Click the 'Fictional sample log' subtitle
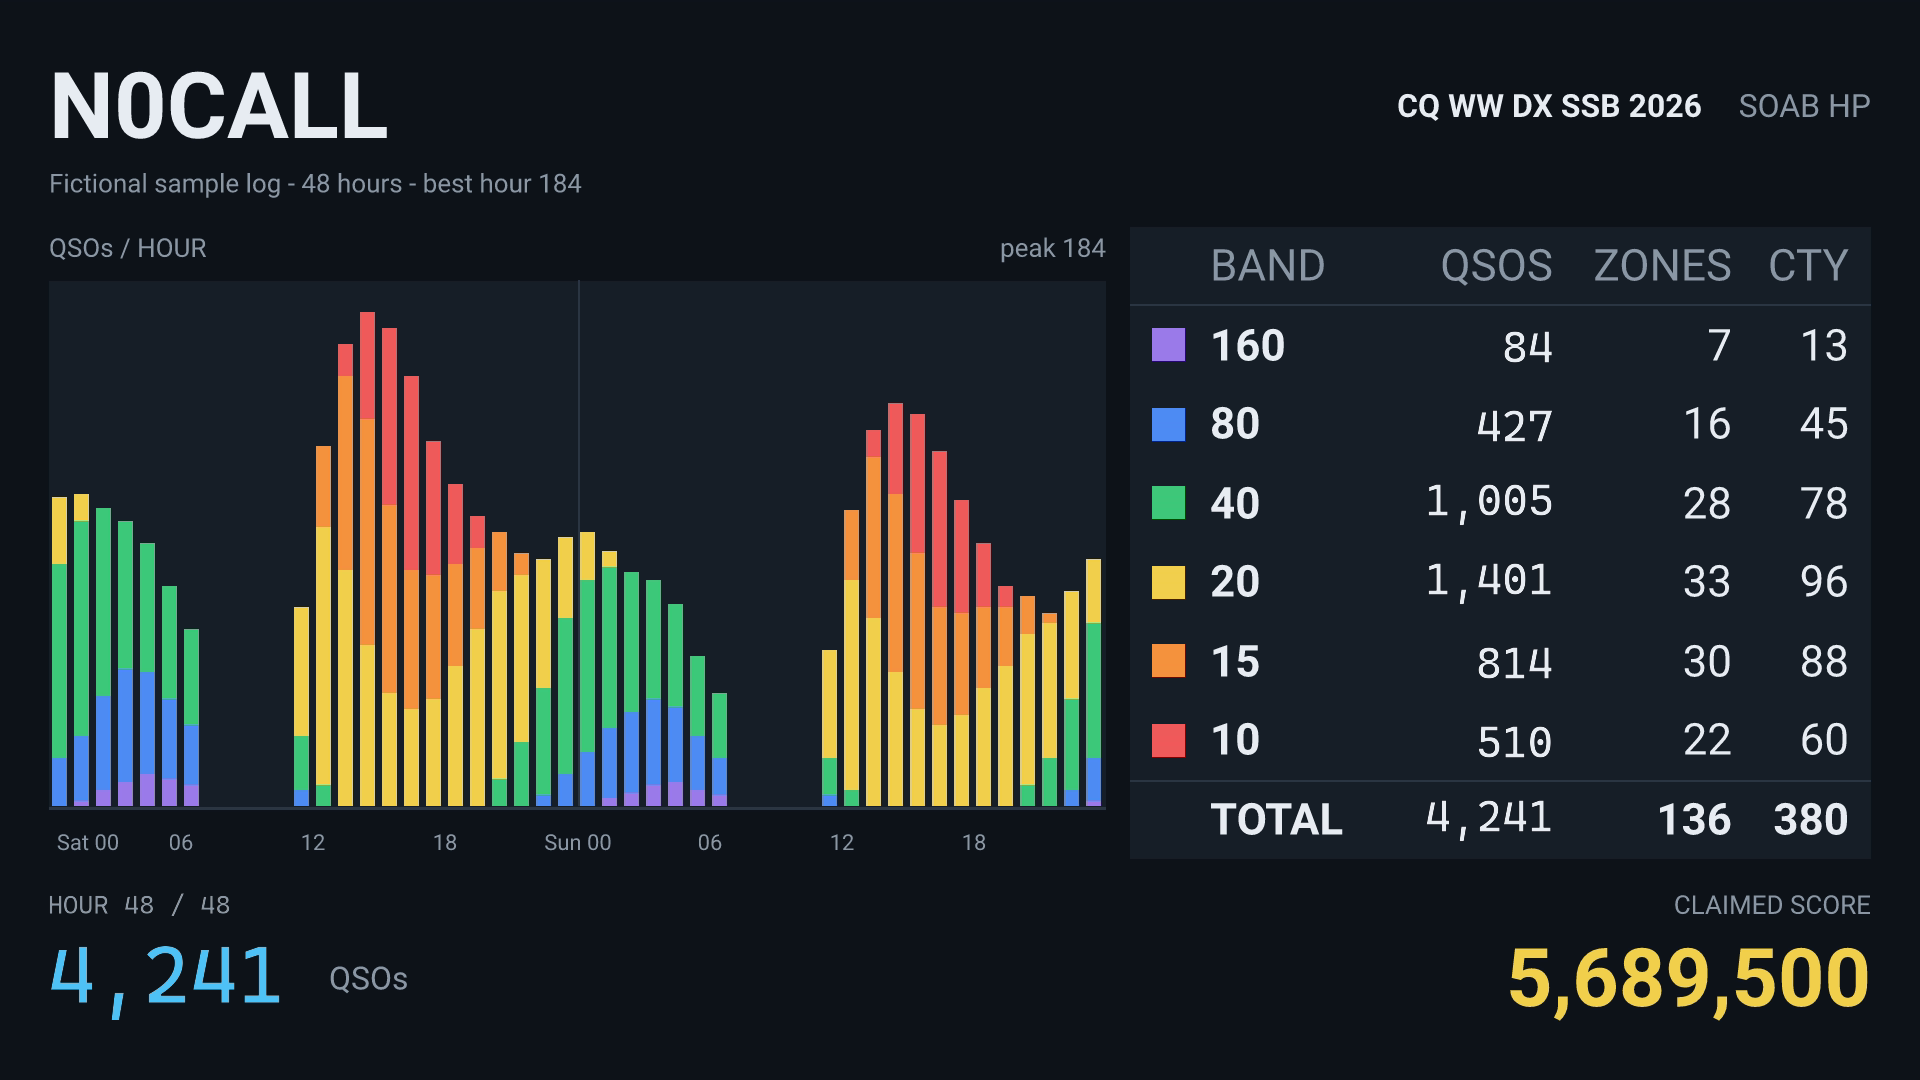The image size is (1920, 1080). [315, 184]
